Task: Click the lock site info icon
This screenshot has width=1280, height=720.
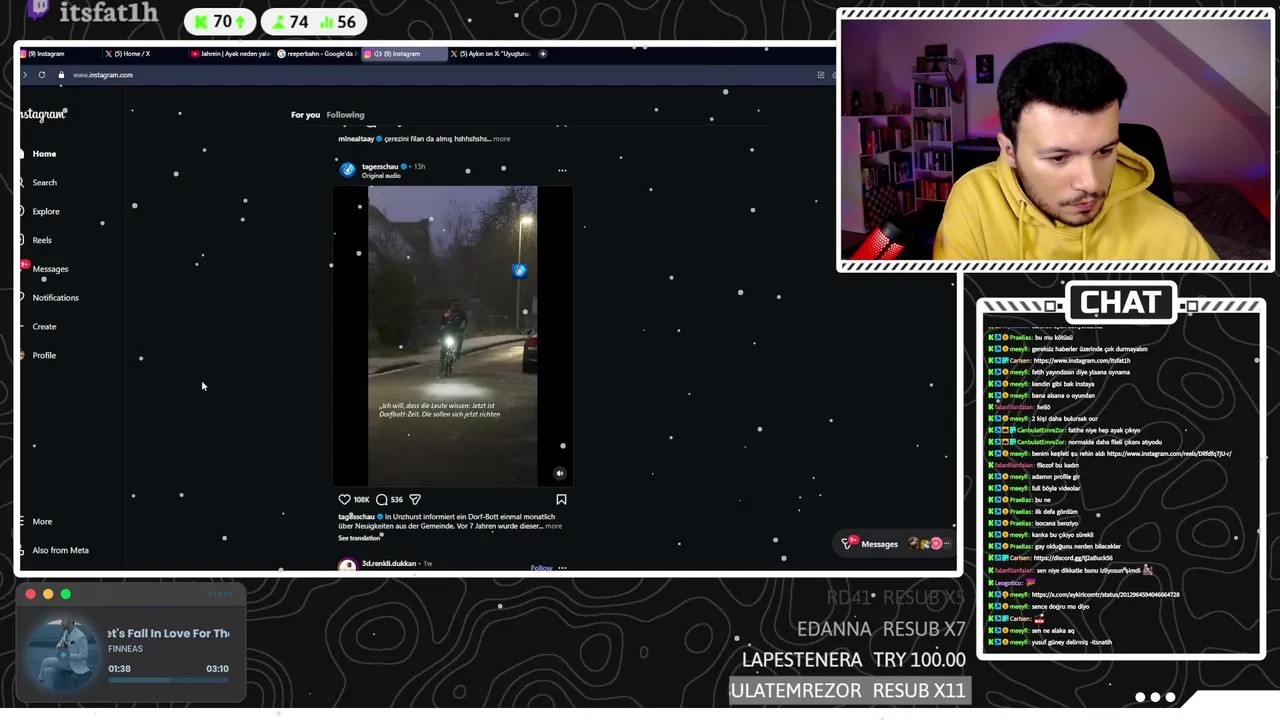Action: pyautogui.click(x=61, y=75)
